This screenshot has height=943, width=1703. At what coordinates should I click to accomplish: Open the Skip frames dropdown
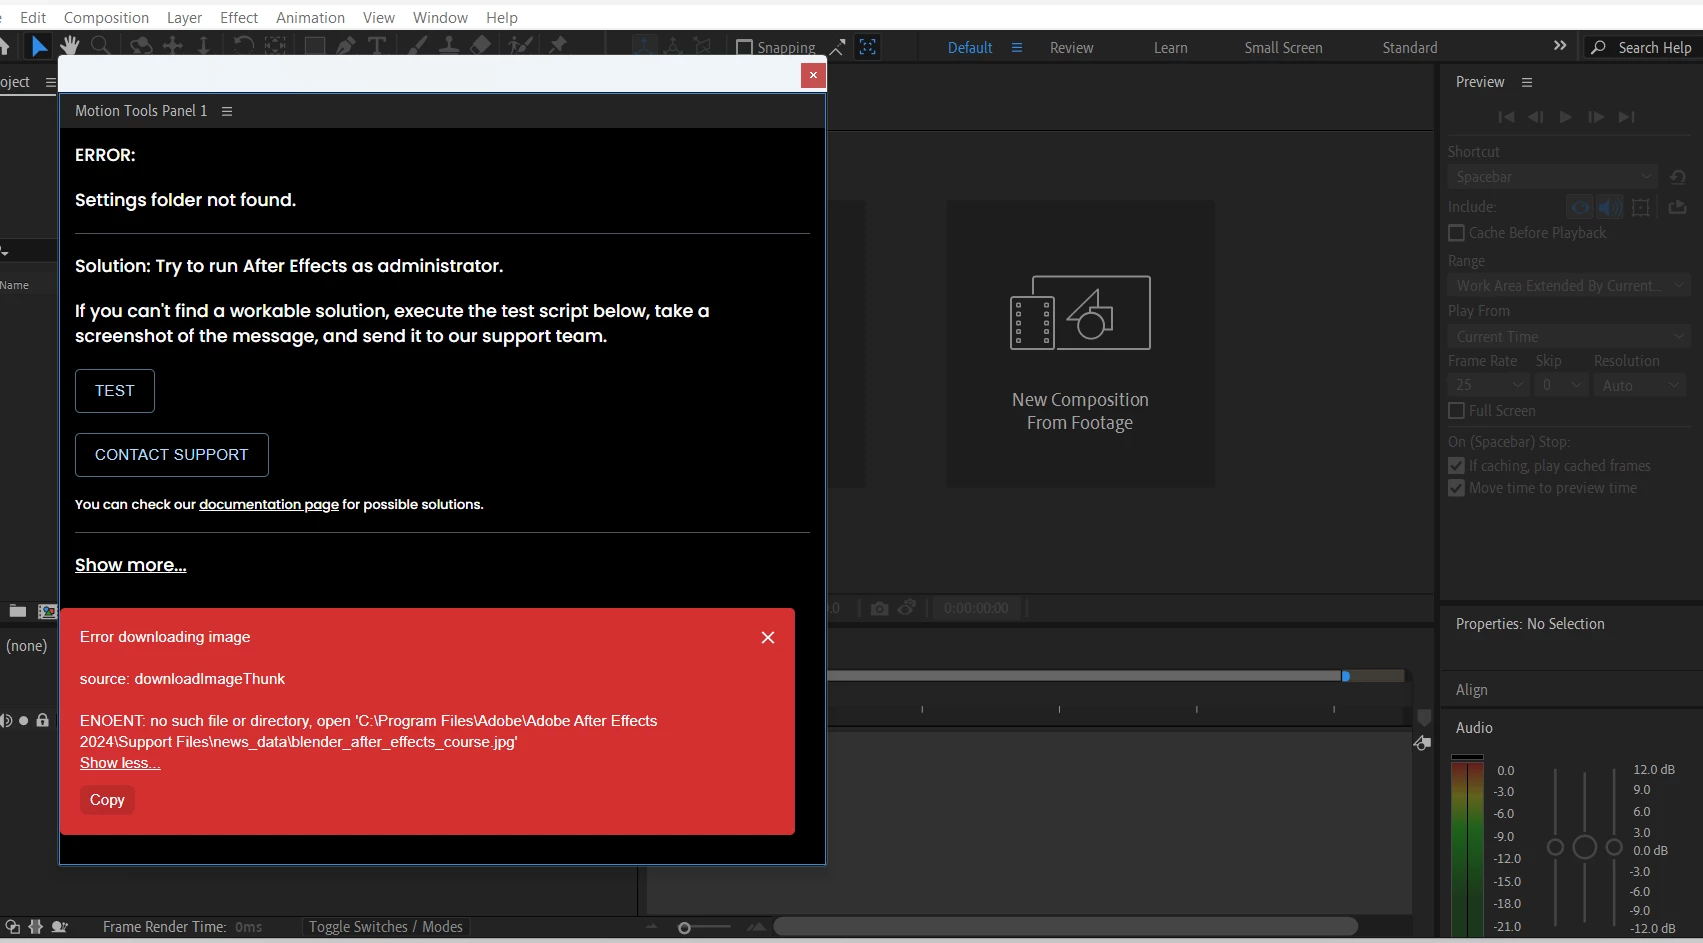pos(1562,385)
